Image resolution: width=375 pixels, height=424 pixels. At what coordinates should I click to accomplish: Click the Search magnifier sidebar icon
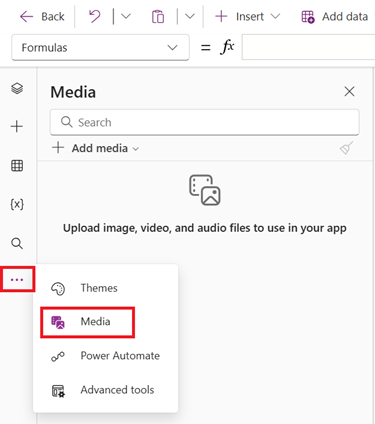17,244
